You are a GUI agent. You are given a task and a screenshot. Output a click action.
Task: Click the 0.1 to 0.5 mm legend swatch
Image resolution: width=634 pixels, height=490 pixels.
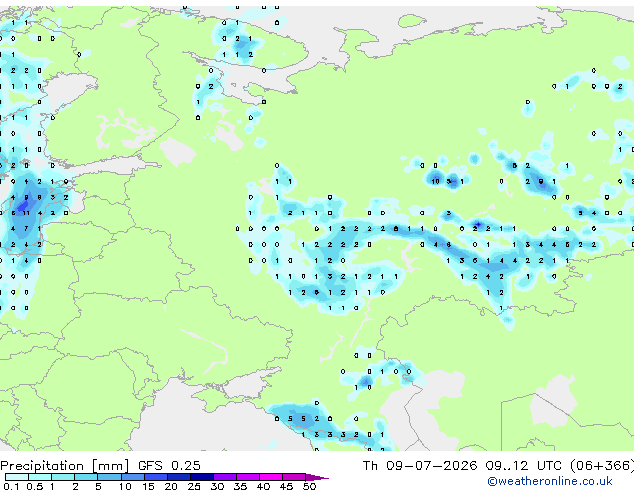point(17,477)
